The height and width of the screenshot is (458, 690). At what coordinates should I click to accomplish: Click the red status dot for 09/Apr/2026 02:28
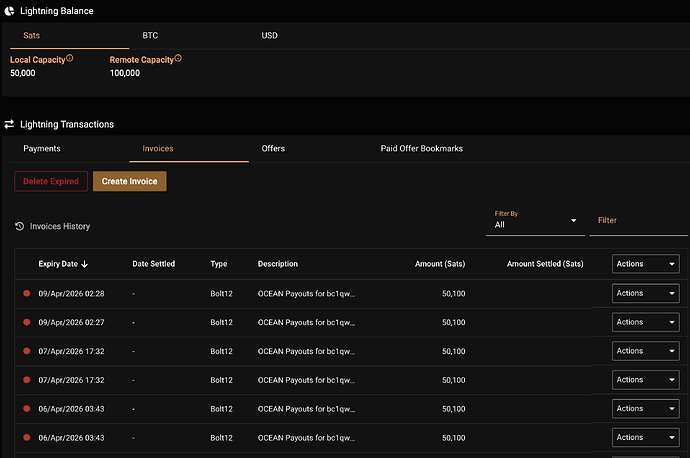tap(27, 293)
